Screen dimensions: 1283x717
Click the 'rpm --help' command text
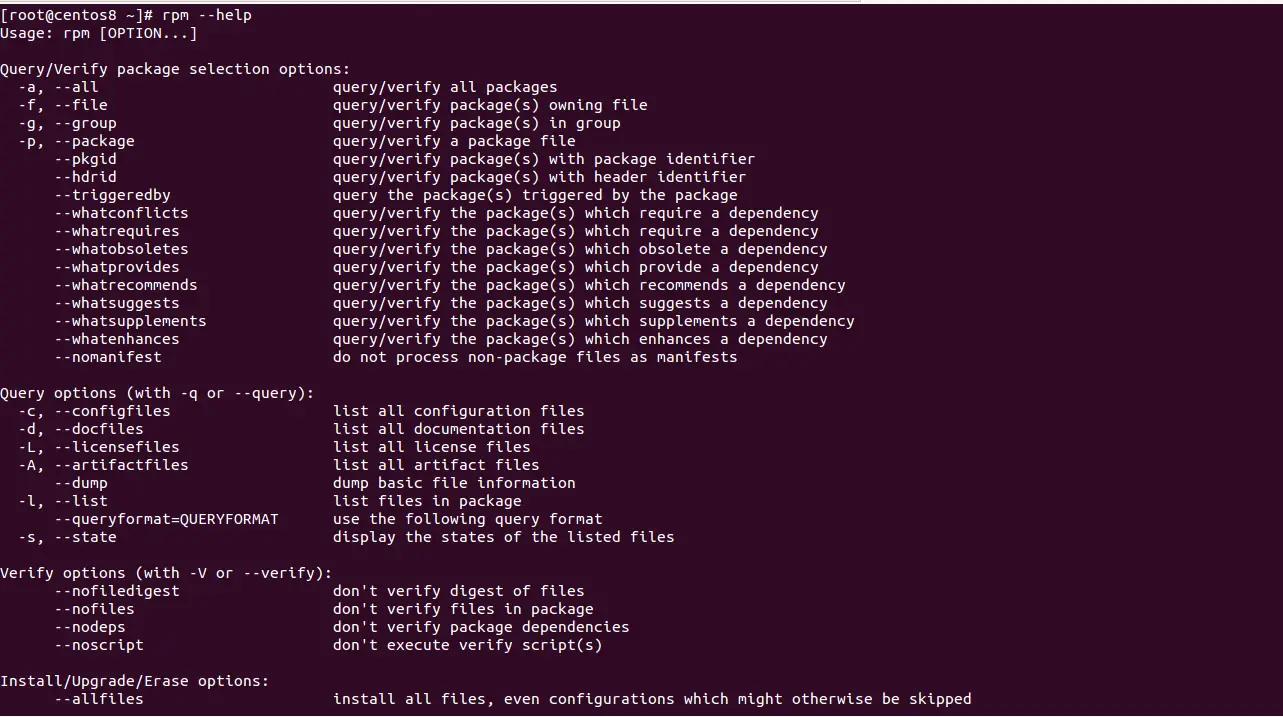[207, 15]
